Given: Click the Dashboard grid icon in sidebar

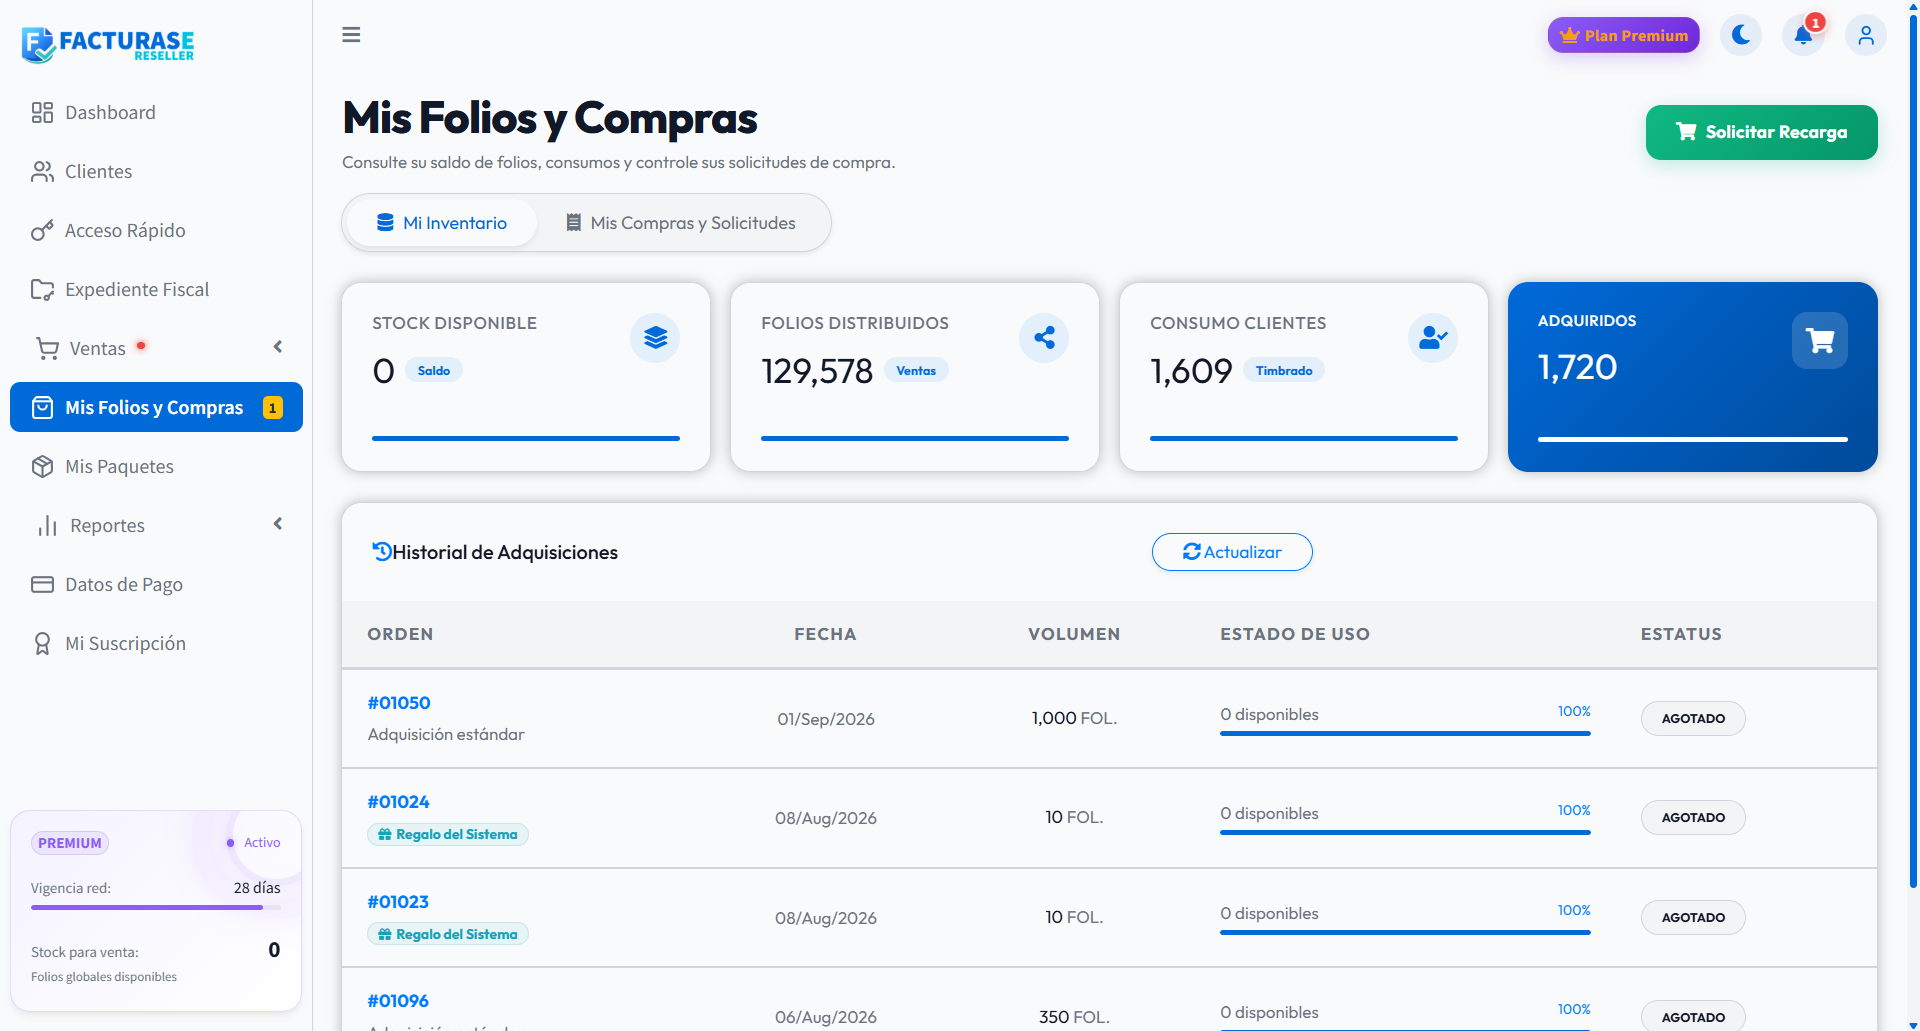Looking at the screenshot, I should [x=42, y=112].
